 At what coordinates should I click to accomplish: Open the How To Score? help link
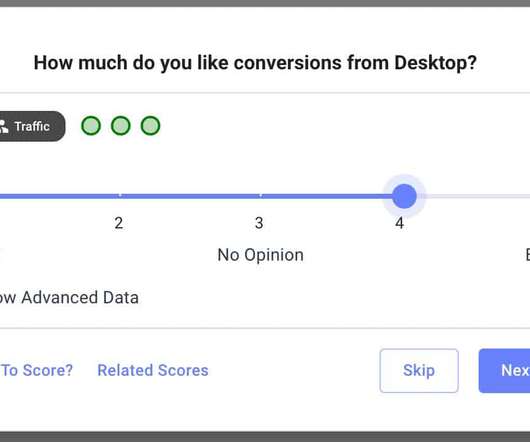point(37,370)
